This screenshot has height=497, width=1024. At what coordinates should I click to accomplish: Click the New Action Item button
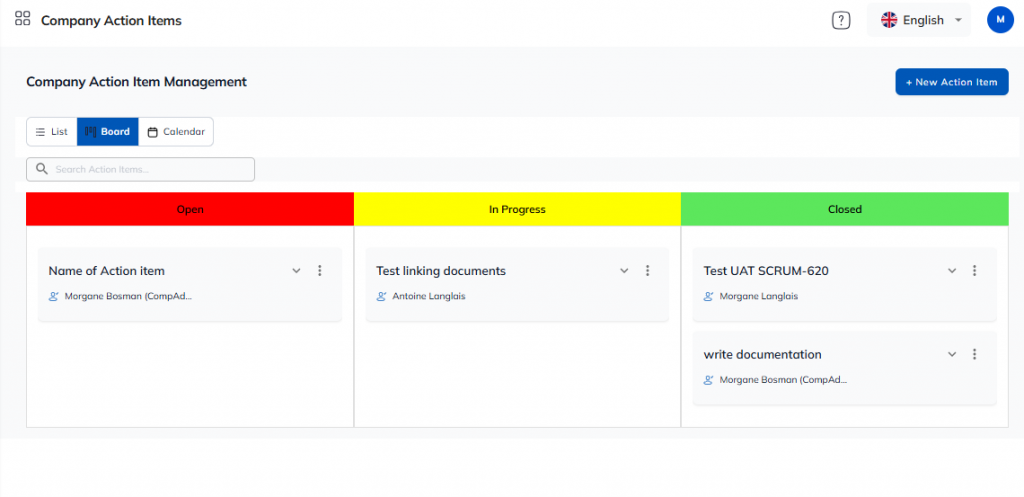[x=951, y=82]
